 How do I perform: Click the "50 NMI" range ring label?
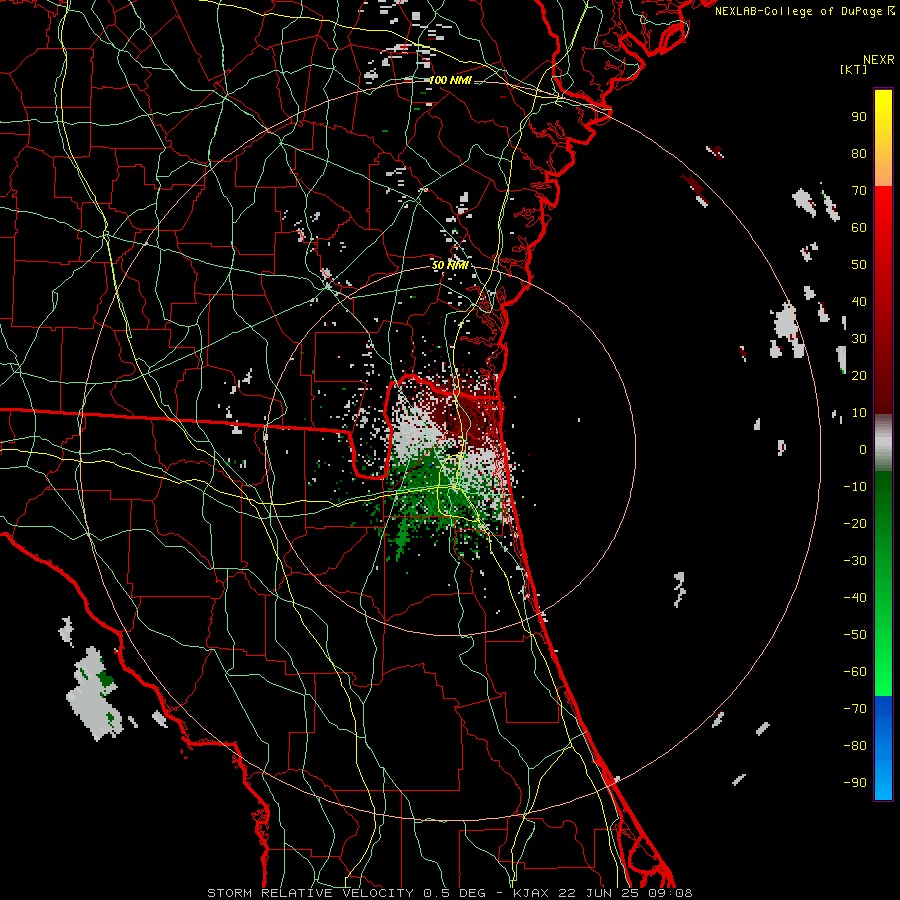(450, 265)
